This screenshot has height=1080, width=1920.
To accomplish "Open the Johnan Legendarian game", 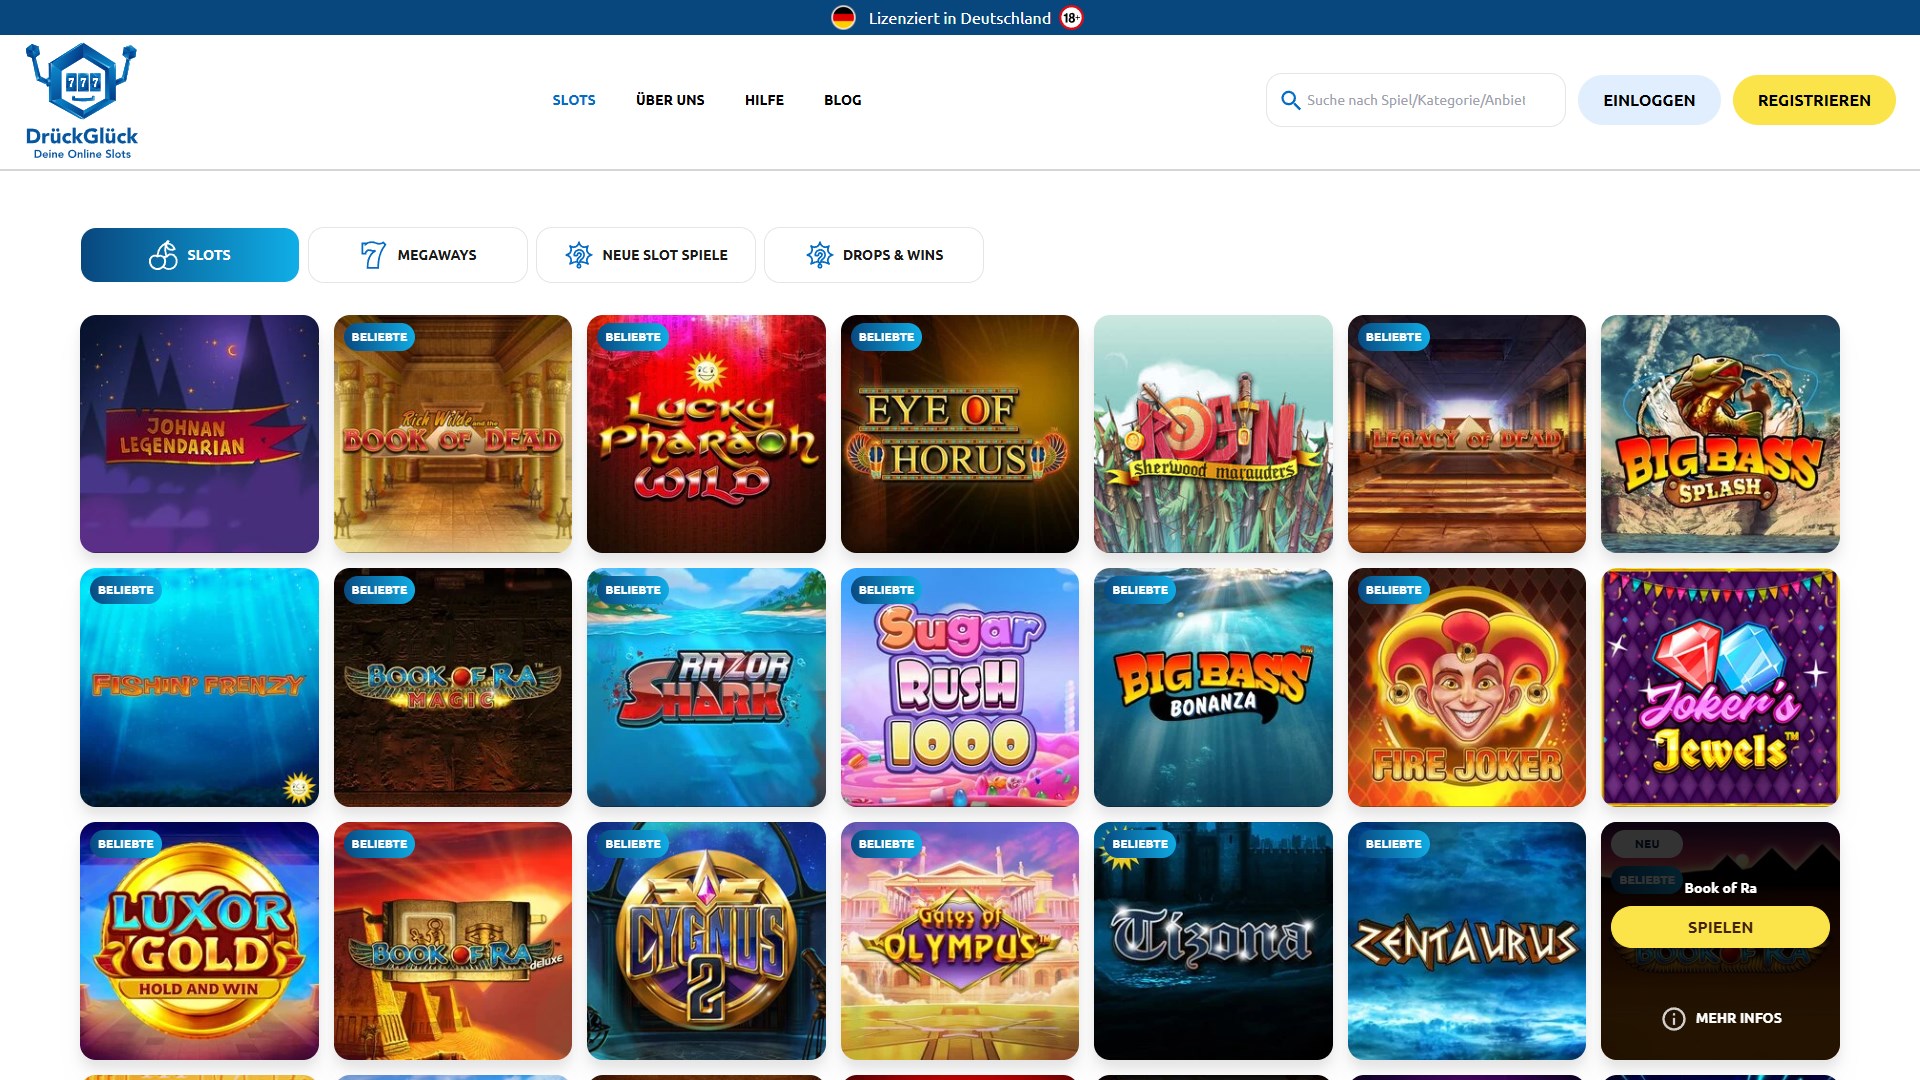I will [x=199, y=434].
